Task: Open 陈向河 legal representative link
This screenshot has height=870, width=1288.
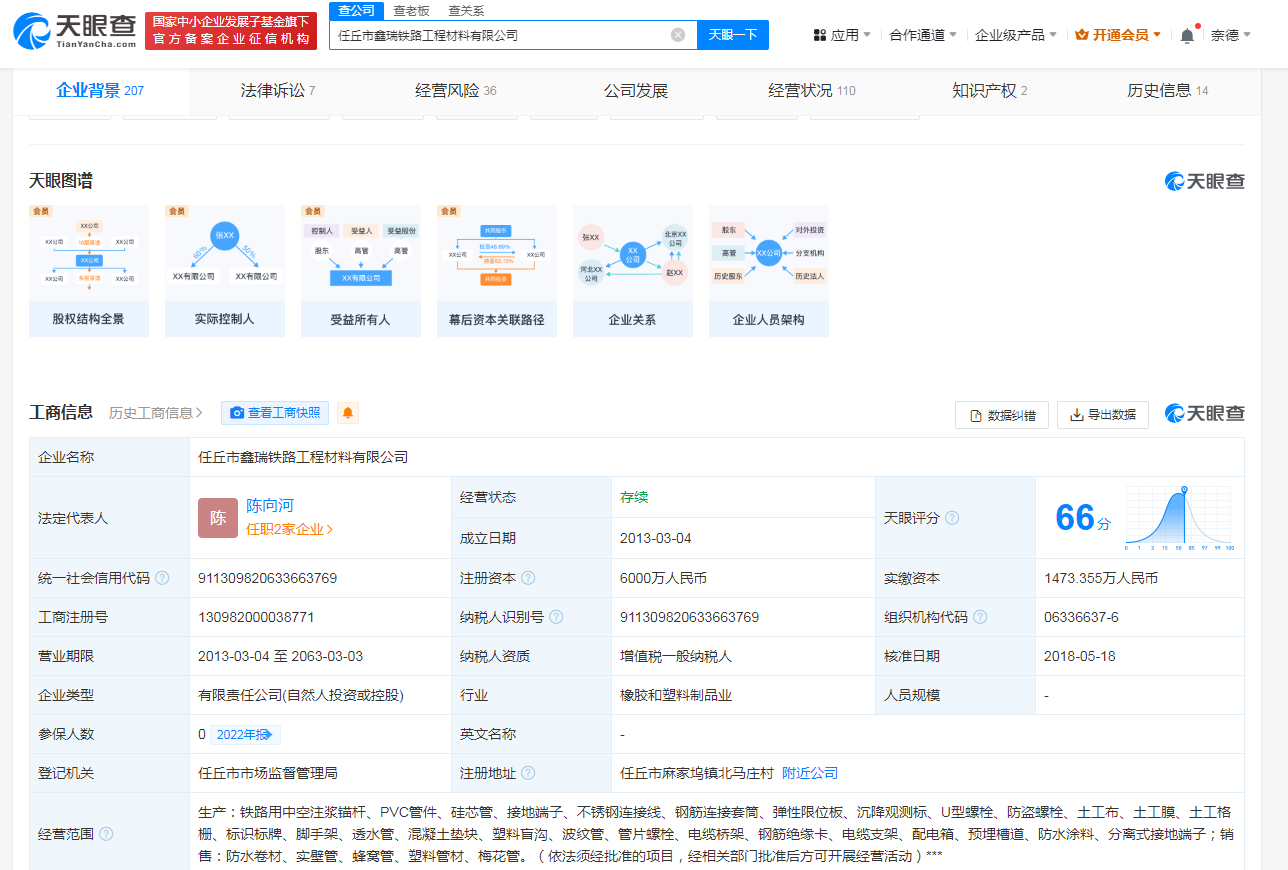Action: [270, 506]
